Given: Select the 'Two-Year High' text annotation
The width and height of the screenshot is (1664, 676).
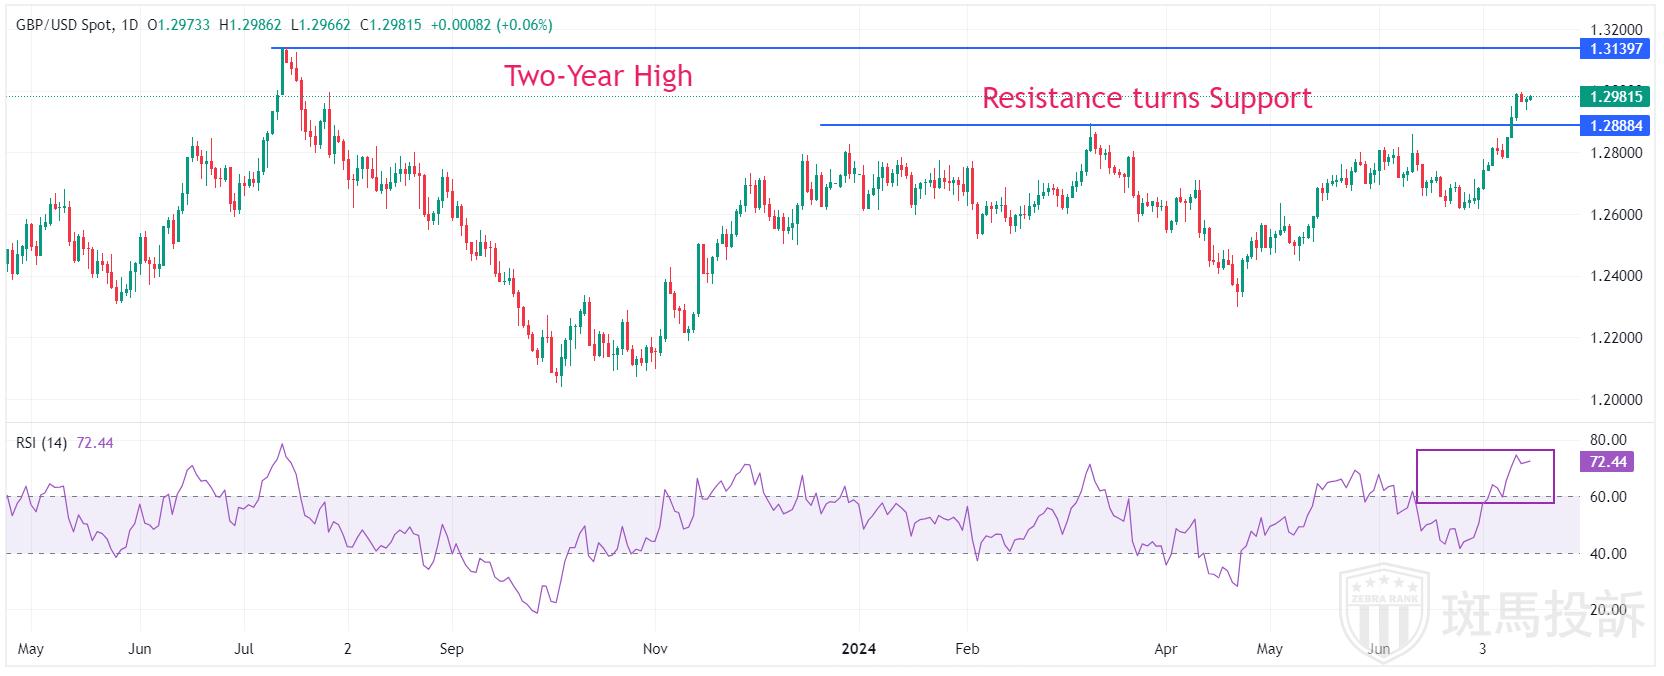Looking at the screenshot, I should pyautogui.click(x=598, y=76).
